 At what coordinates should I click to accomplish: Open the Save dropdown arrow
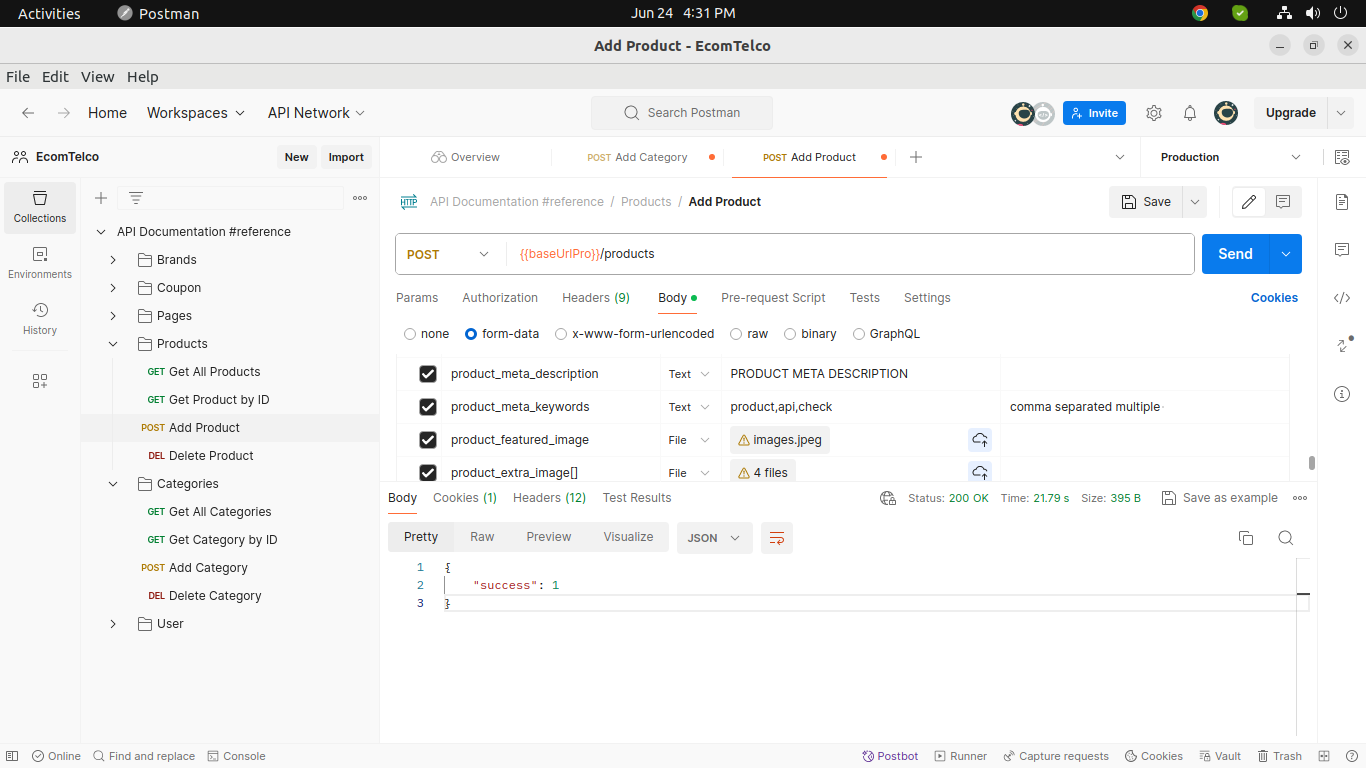click(x=1194, y=202)
